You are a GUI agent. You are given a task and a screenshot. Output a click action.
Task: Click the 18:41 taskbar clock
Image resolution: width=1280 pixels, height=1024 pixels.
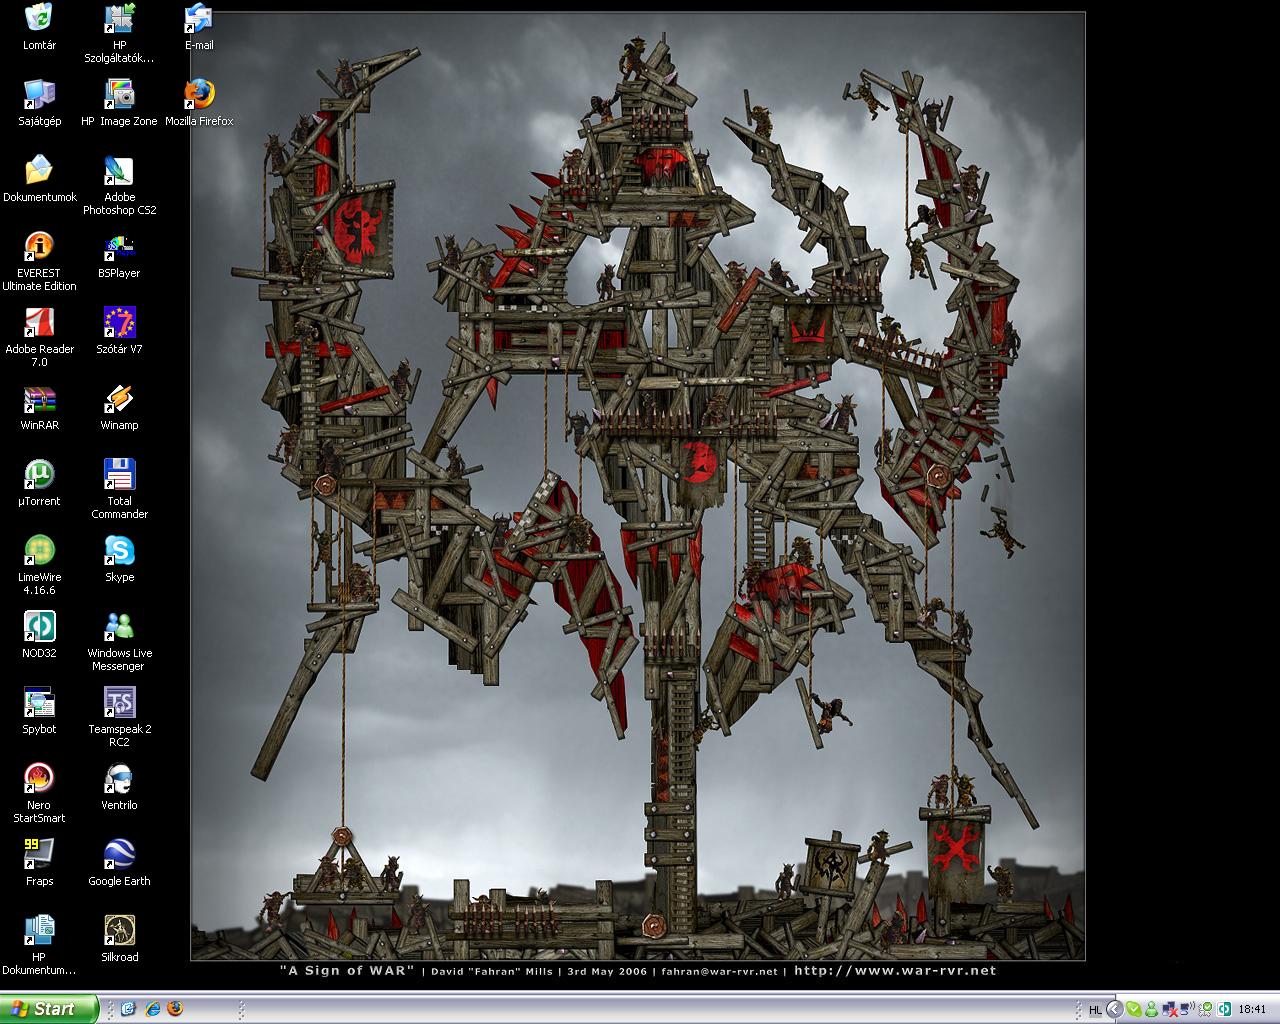1253,1009
